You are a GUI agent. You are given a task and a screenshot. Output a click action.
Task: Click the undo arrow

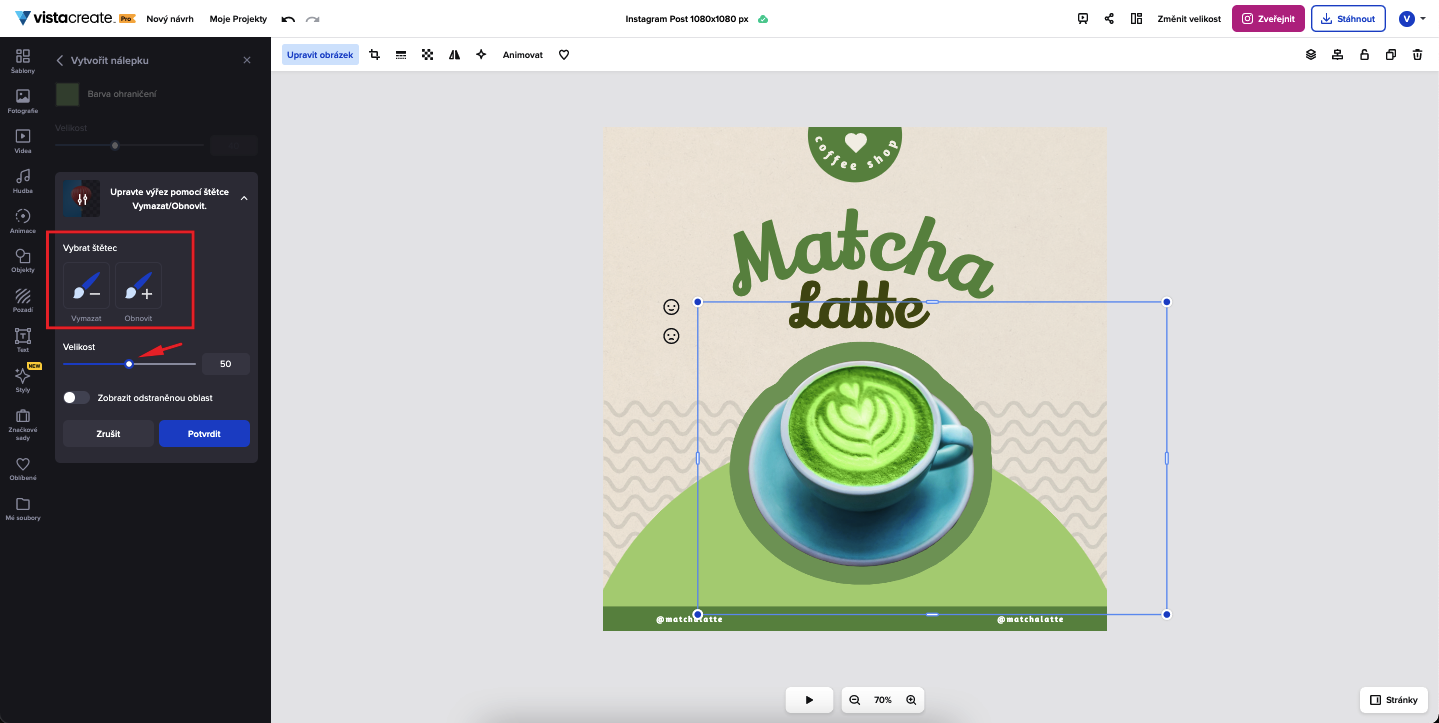(x=288, y=19)
